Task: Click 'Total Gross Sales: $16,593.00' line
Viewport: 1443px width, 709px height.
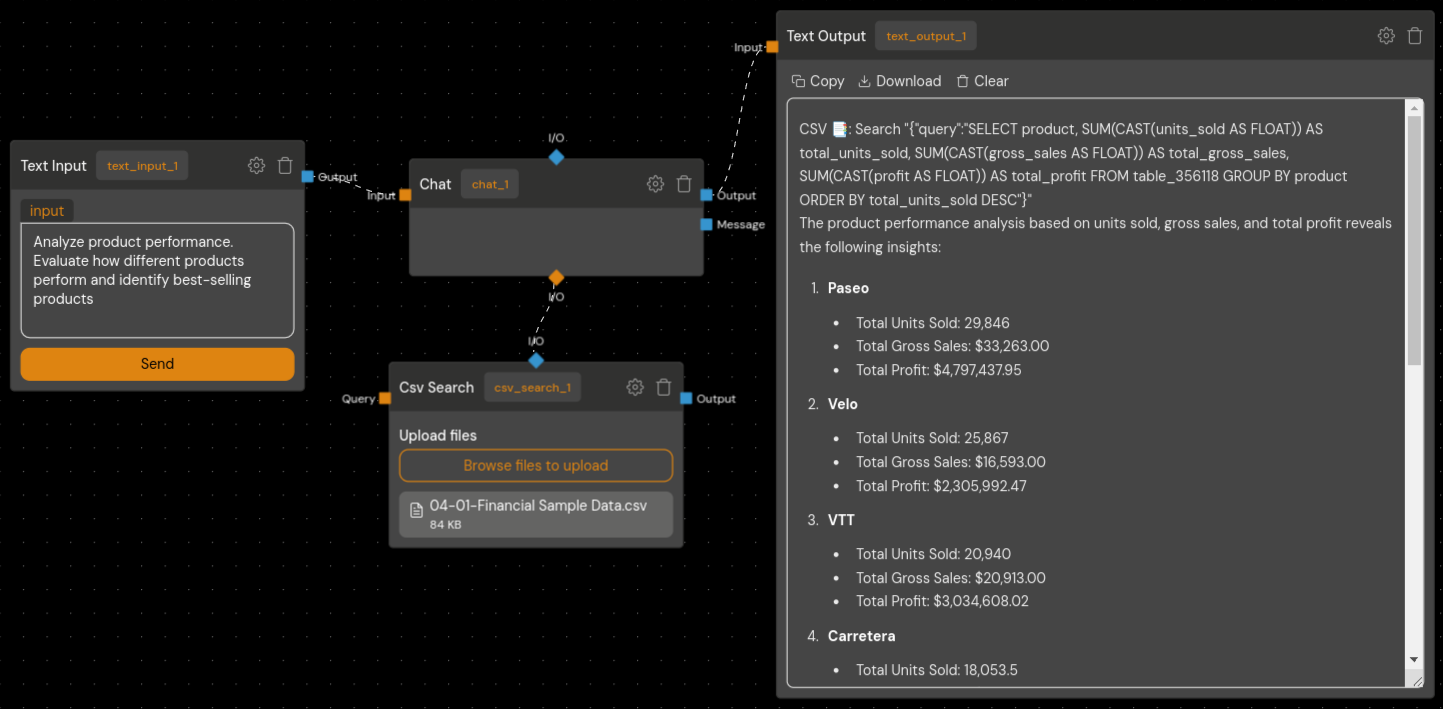Action: point(951,462)
